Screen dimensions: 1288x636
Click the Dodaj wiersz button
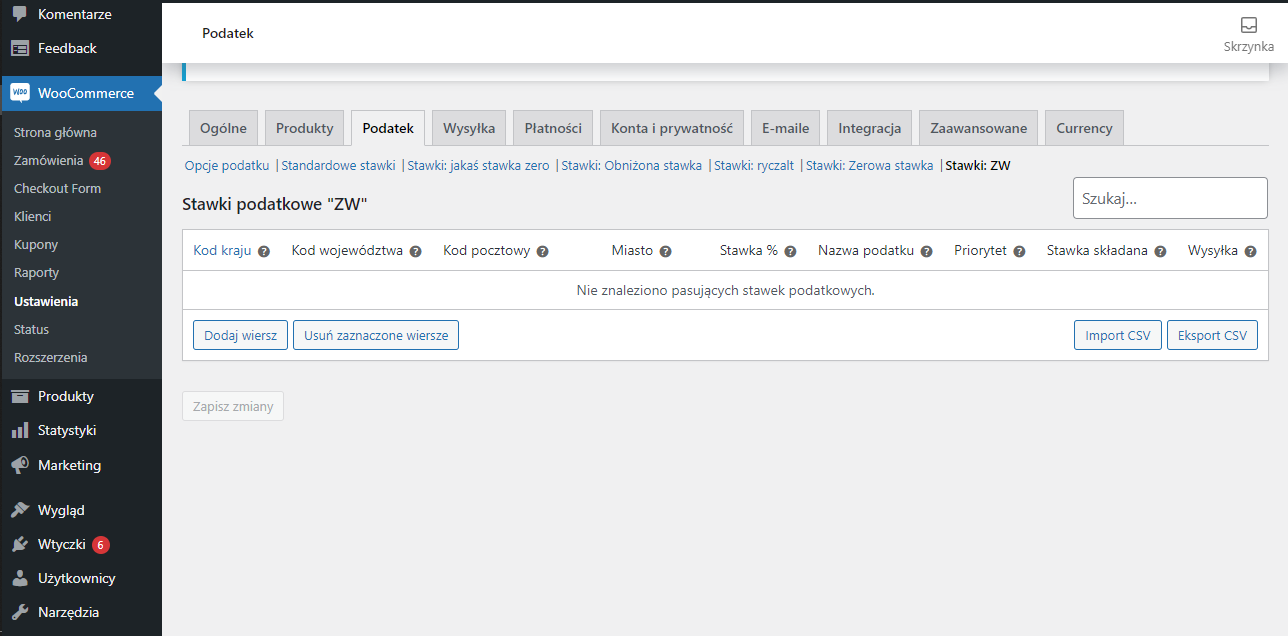tap(240, 335)
